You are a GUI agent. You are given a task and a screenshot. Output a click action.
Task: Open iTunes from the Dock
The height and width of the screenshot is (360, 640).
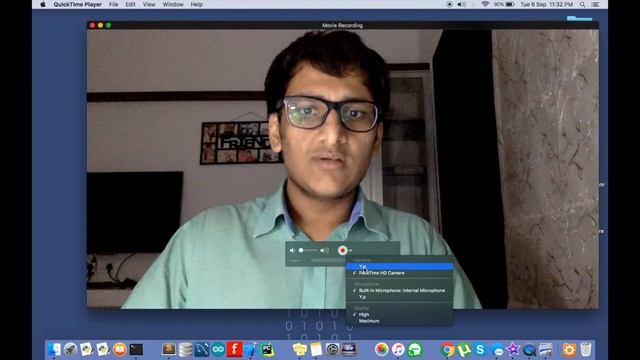[398, 350]
